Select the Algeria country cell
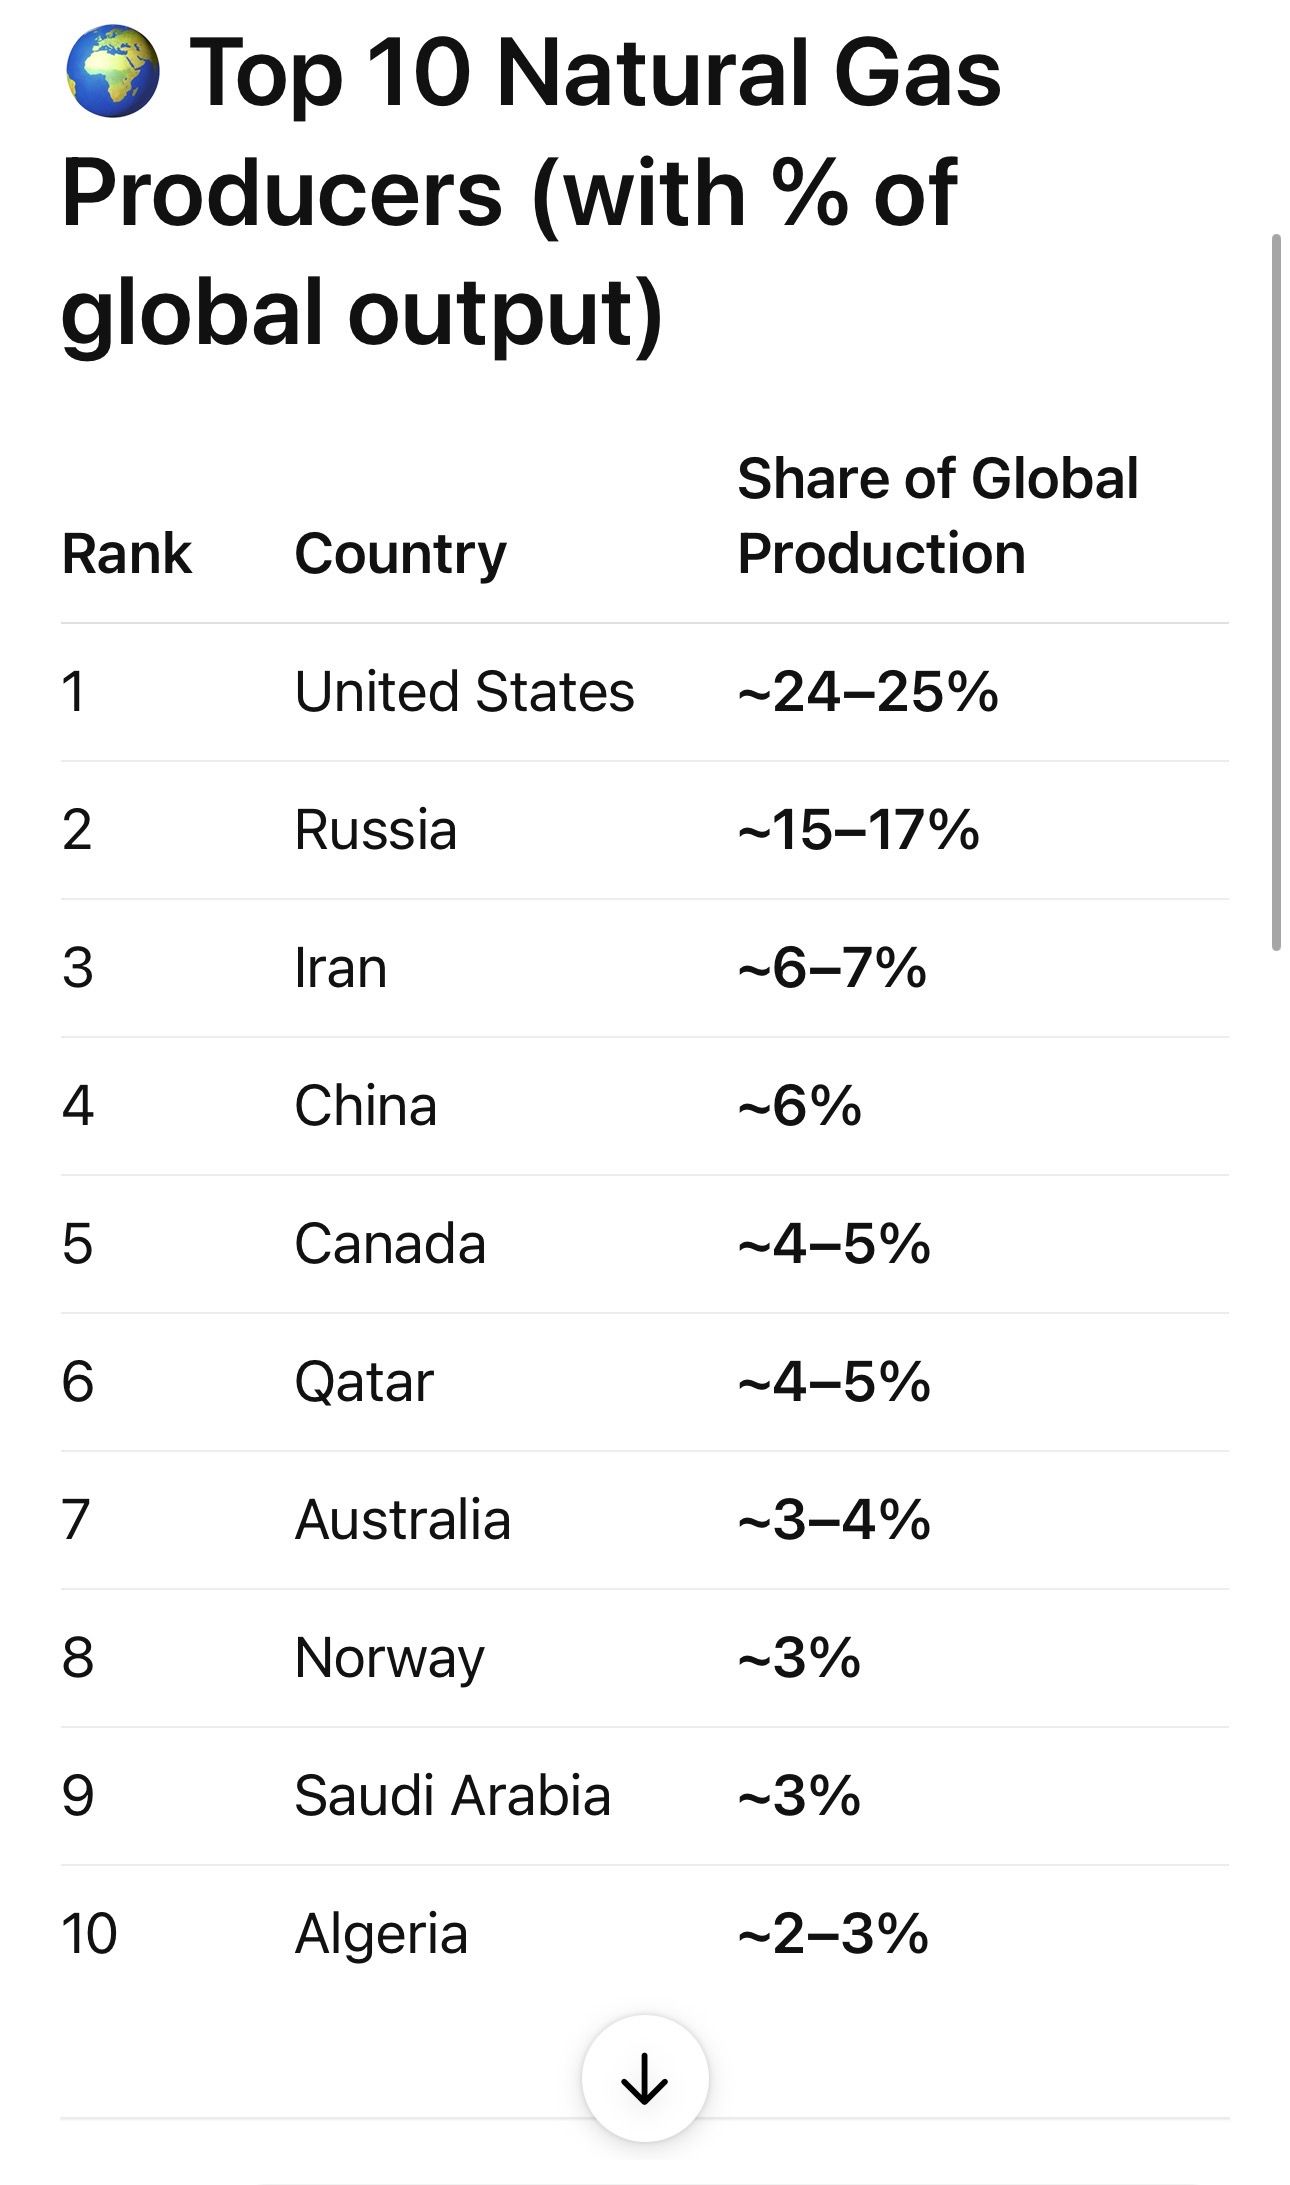1290x2185 pixels. tap(381, 1933)
